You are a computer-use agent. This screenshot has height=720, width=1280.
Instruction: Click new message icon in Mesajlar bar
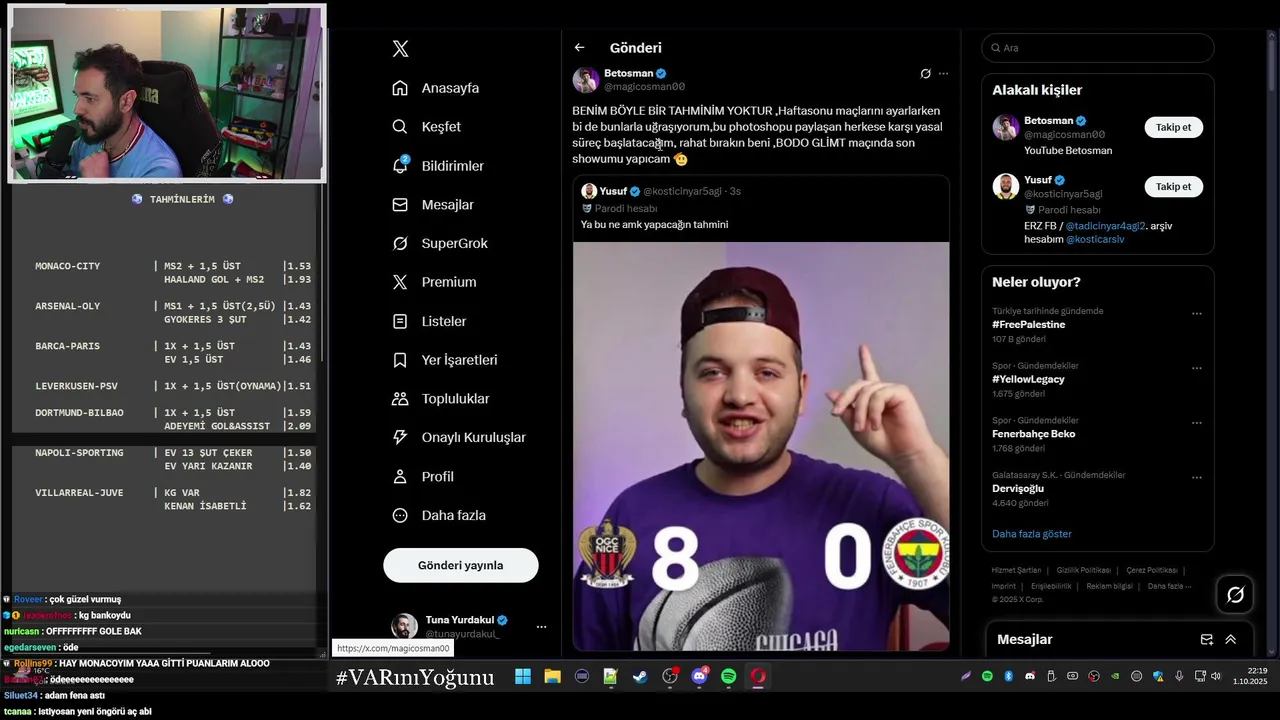[x=1206, y=640]
